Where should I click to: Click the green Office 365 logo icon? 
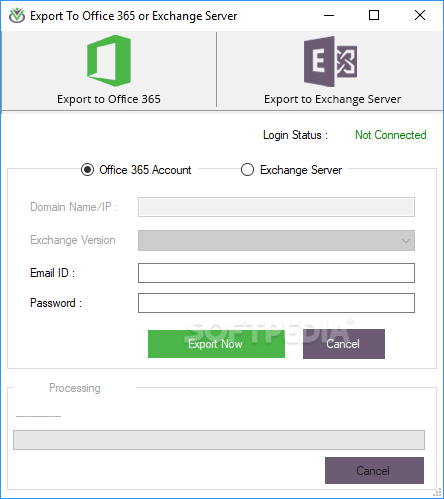[x=109, y=61]
